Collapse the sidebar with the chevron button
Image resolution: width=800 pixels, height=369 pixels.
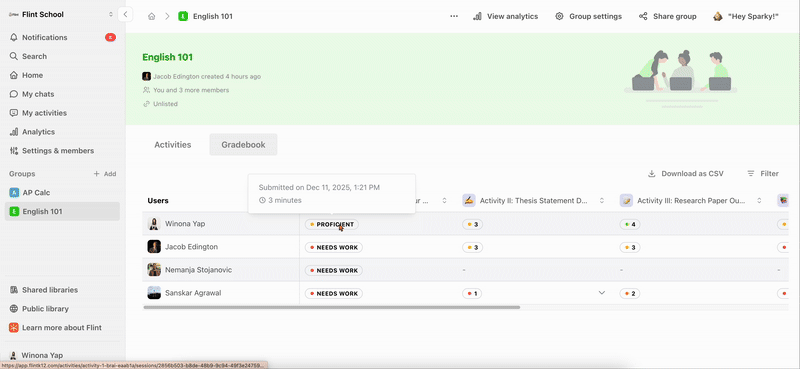(x=125, y=14)
